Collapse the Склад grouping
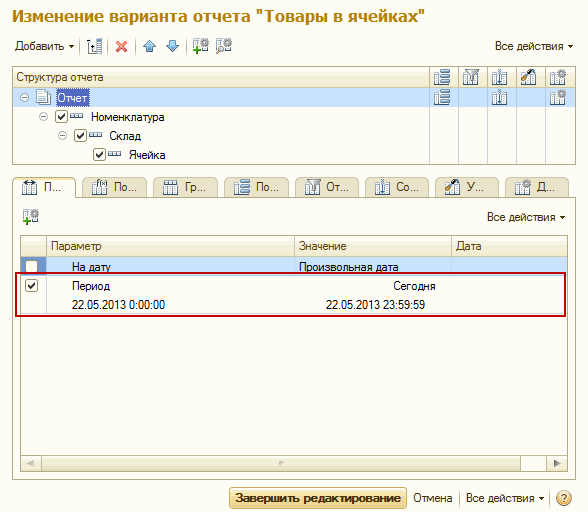Screen dimensions: 588x512 [x=63, y=136]
